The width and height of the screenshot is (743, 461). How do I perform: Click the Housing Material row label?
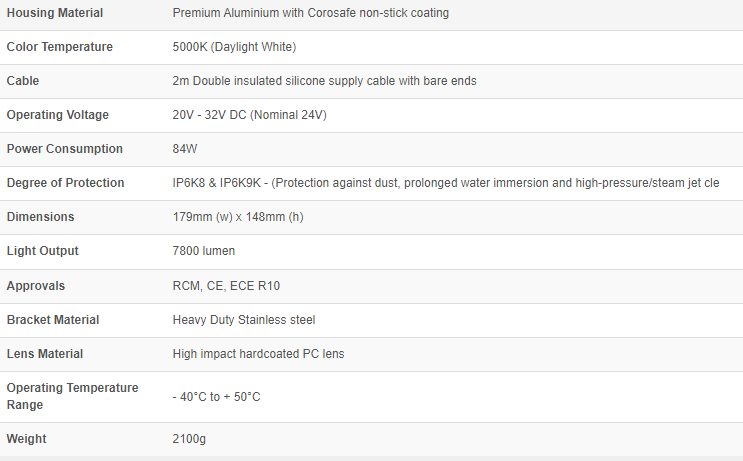click(54, 13)
